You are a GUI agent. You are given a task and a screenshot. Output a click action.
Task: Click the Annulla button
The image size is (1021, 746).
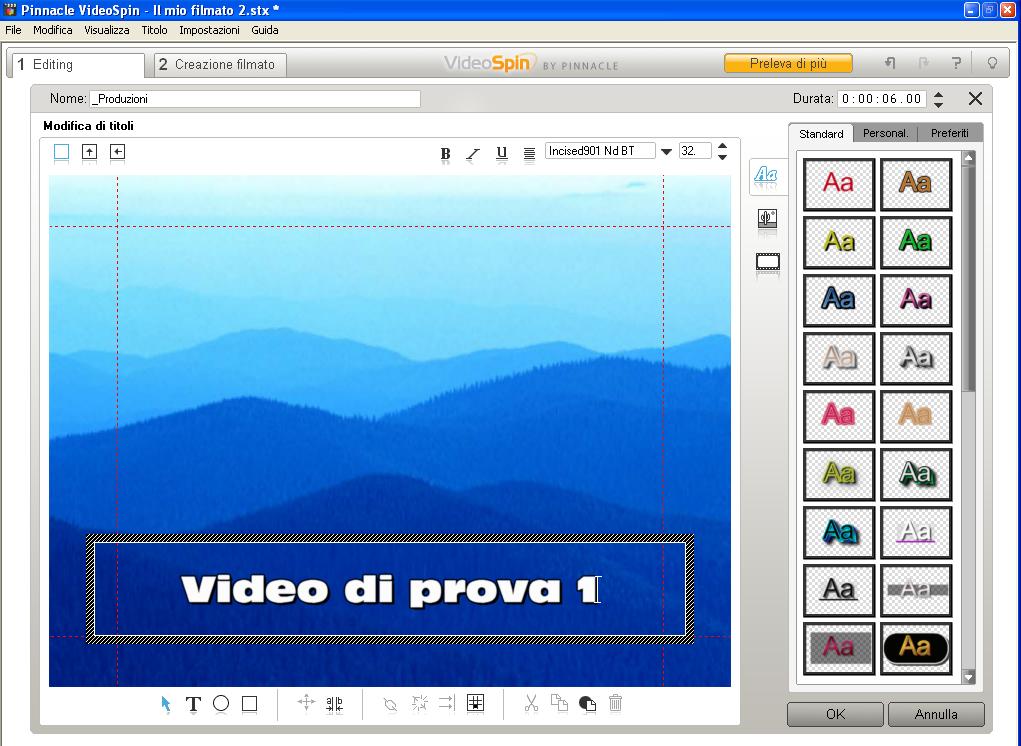[x=936, y=714]
